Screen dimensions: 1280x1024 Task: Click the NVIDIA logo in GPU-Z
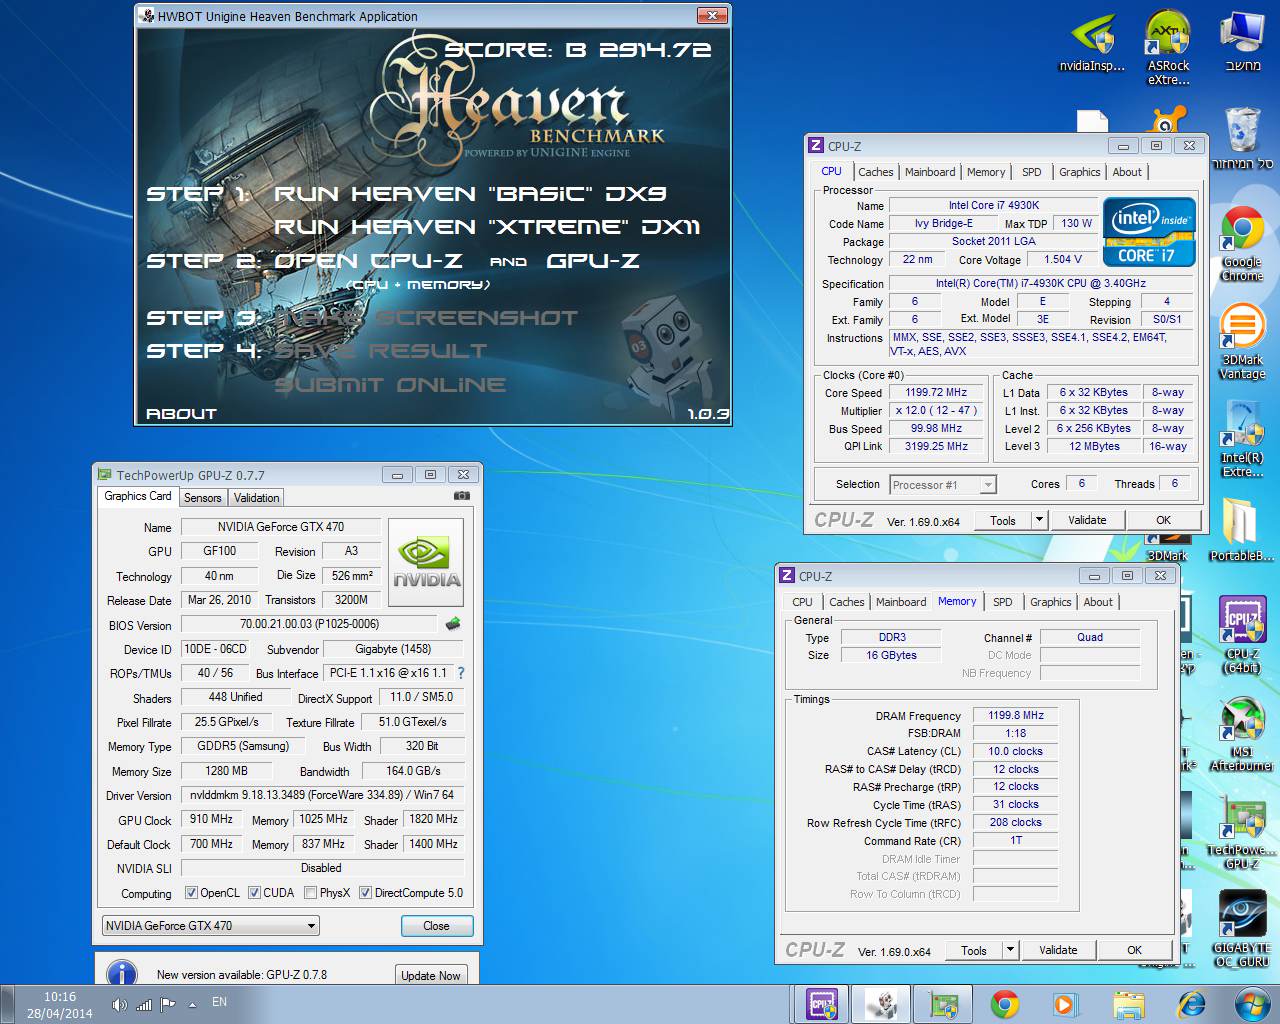point(426,562)
